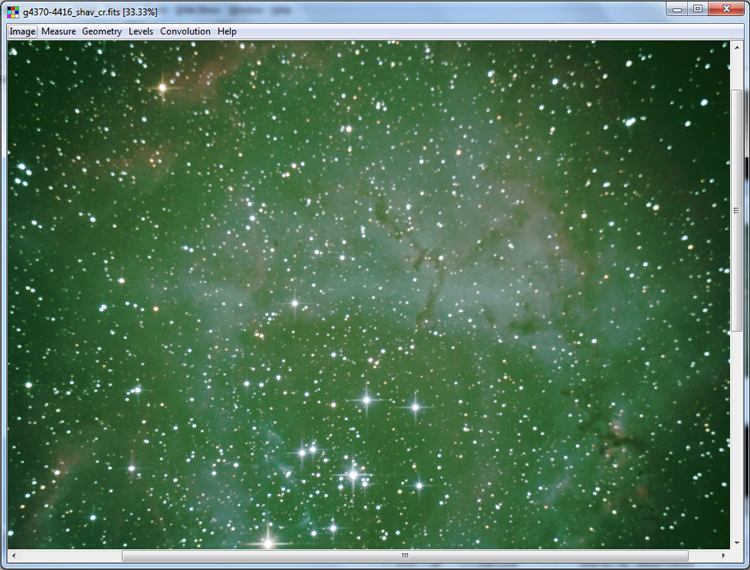Click the vertical scrollbar up arrow
This screenshot has width=750, height=570.
(737, 47)
